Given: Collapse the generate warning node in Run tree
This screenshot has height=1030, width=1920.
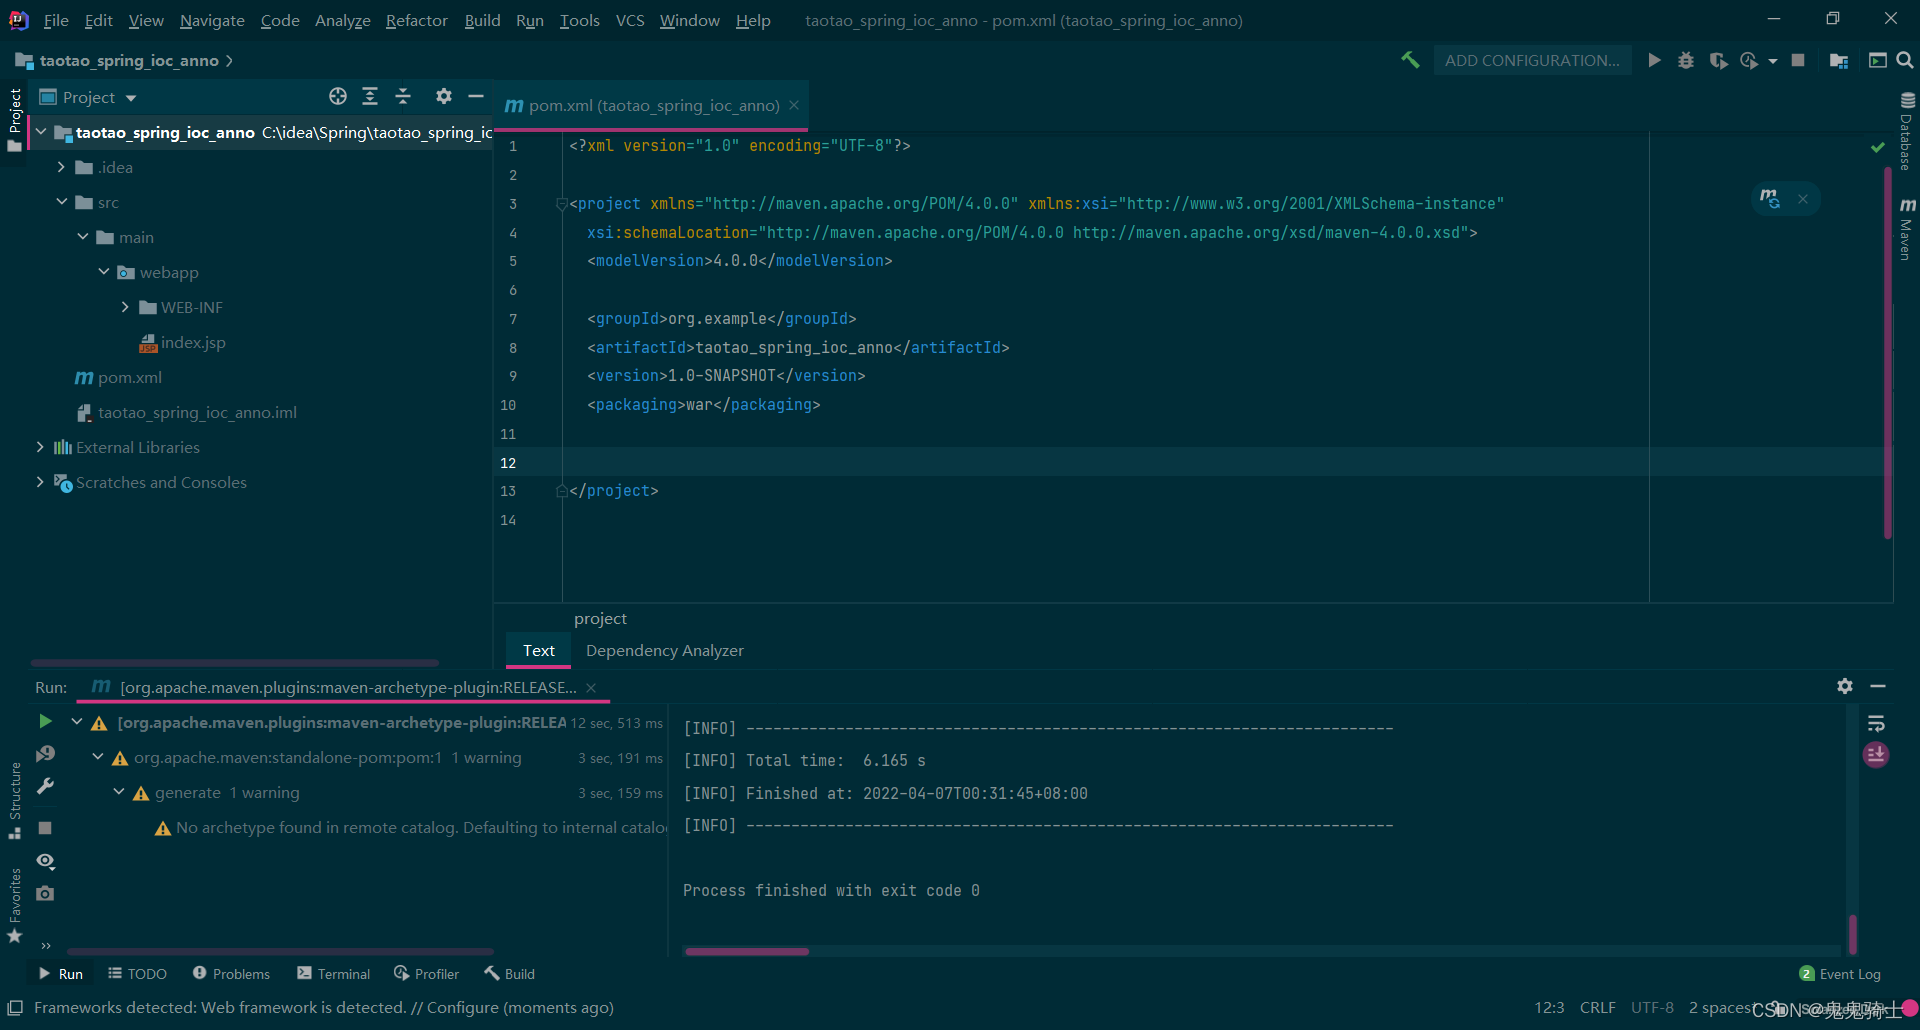Looking at the screenshot, I should 119,792.
